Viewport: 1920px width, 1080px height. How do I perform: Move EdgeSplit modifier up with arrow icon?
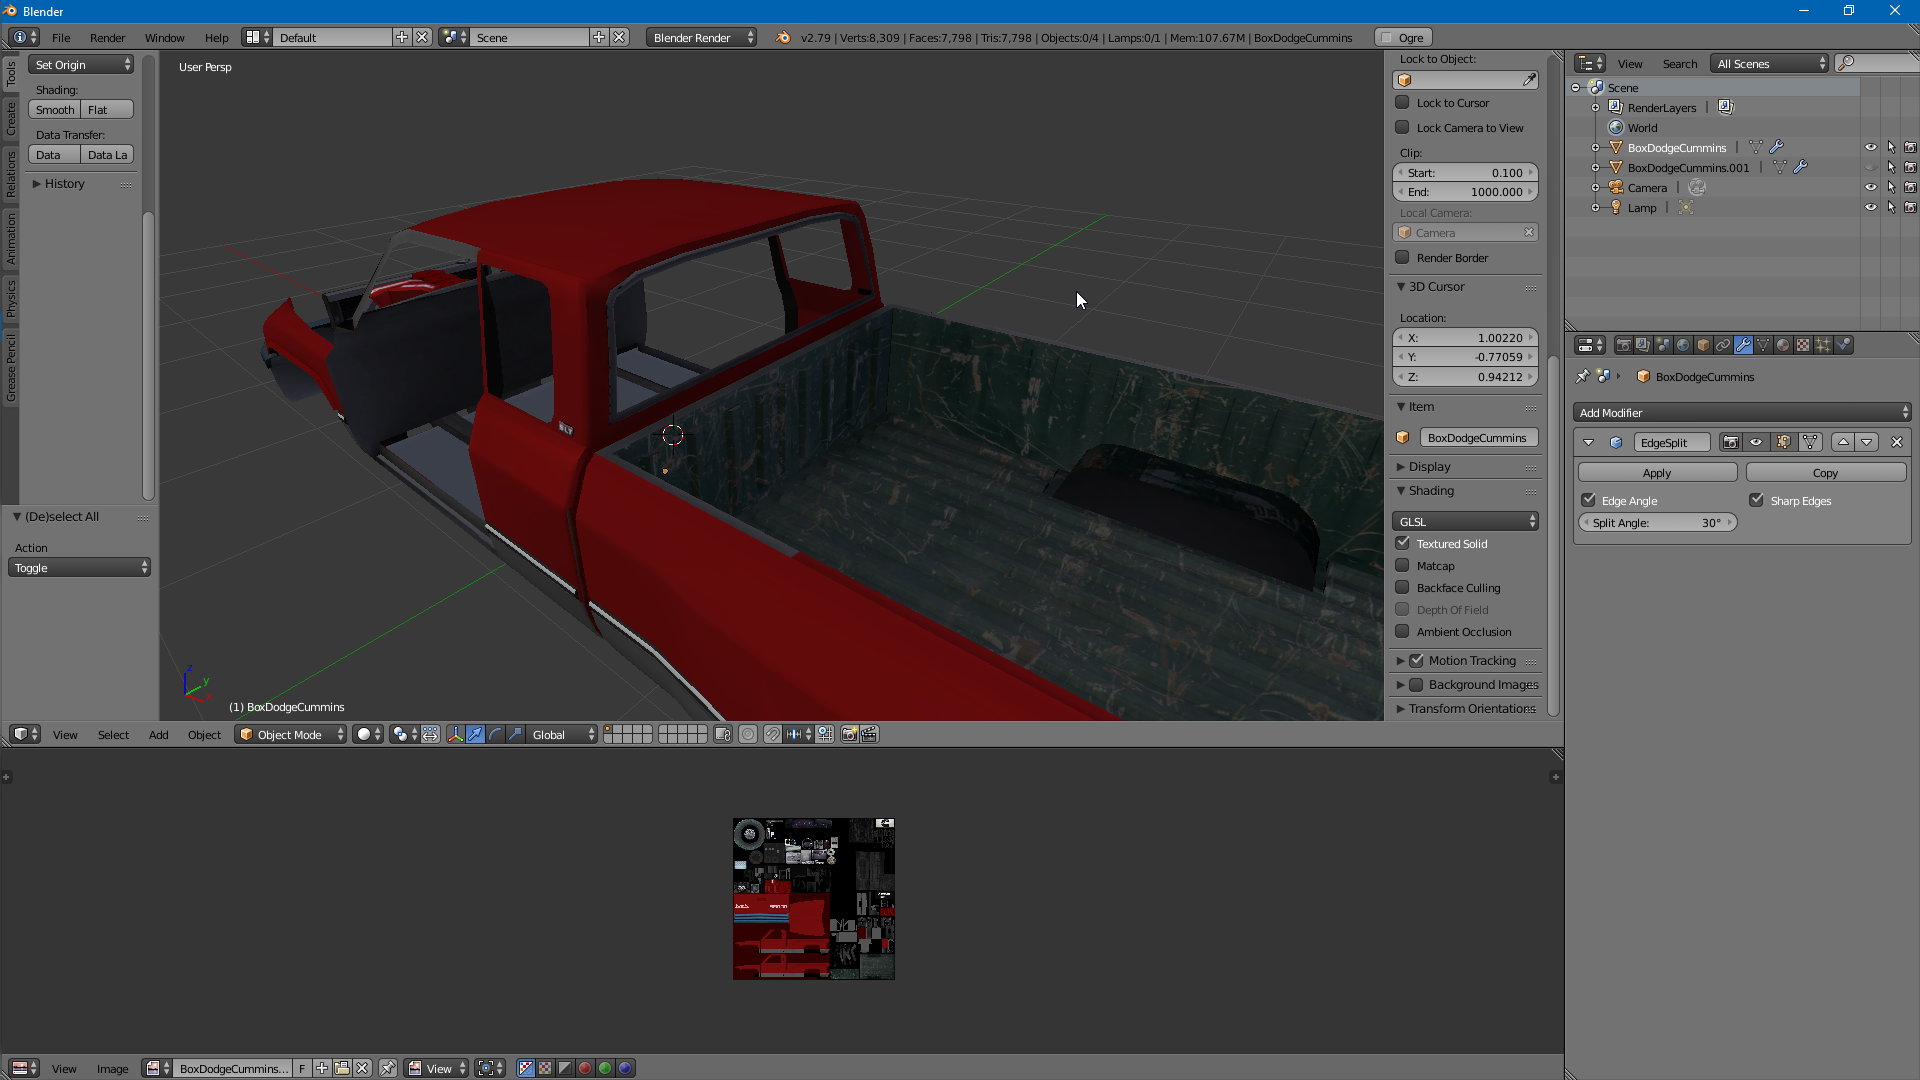[1843, 442]
